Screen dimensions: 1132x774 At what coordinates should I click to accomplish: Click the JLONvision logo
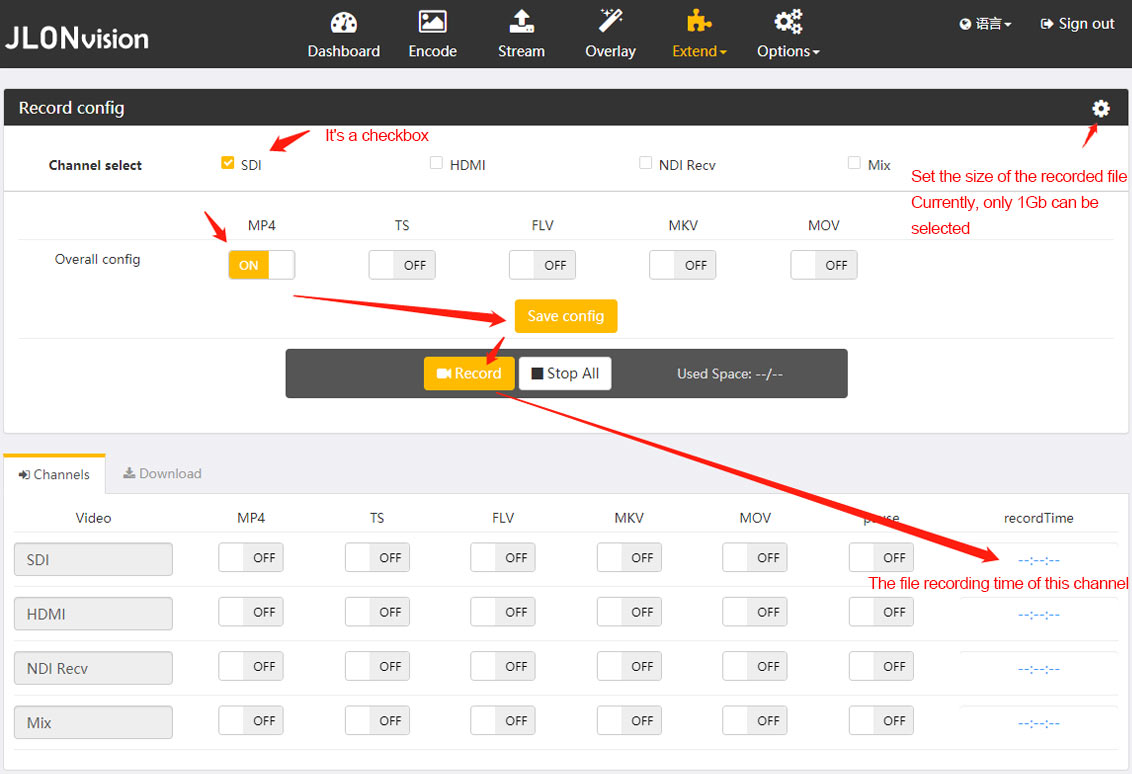77,38
